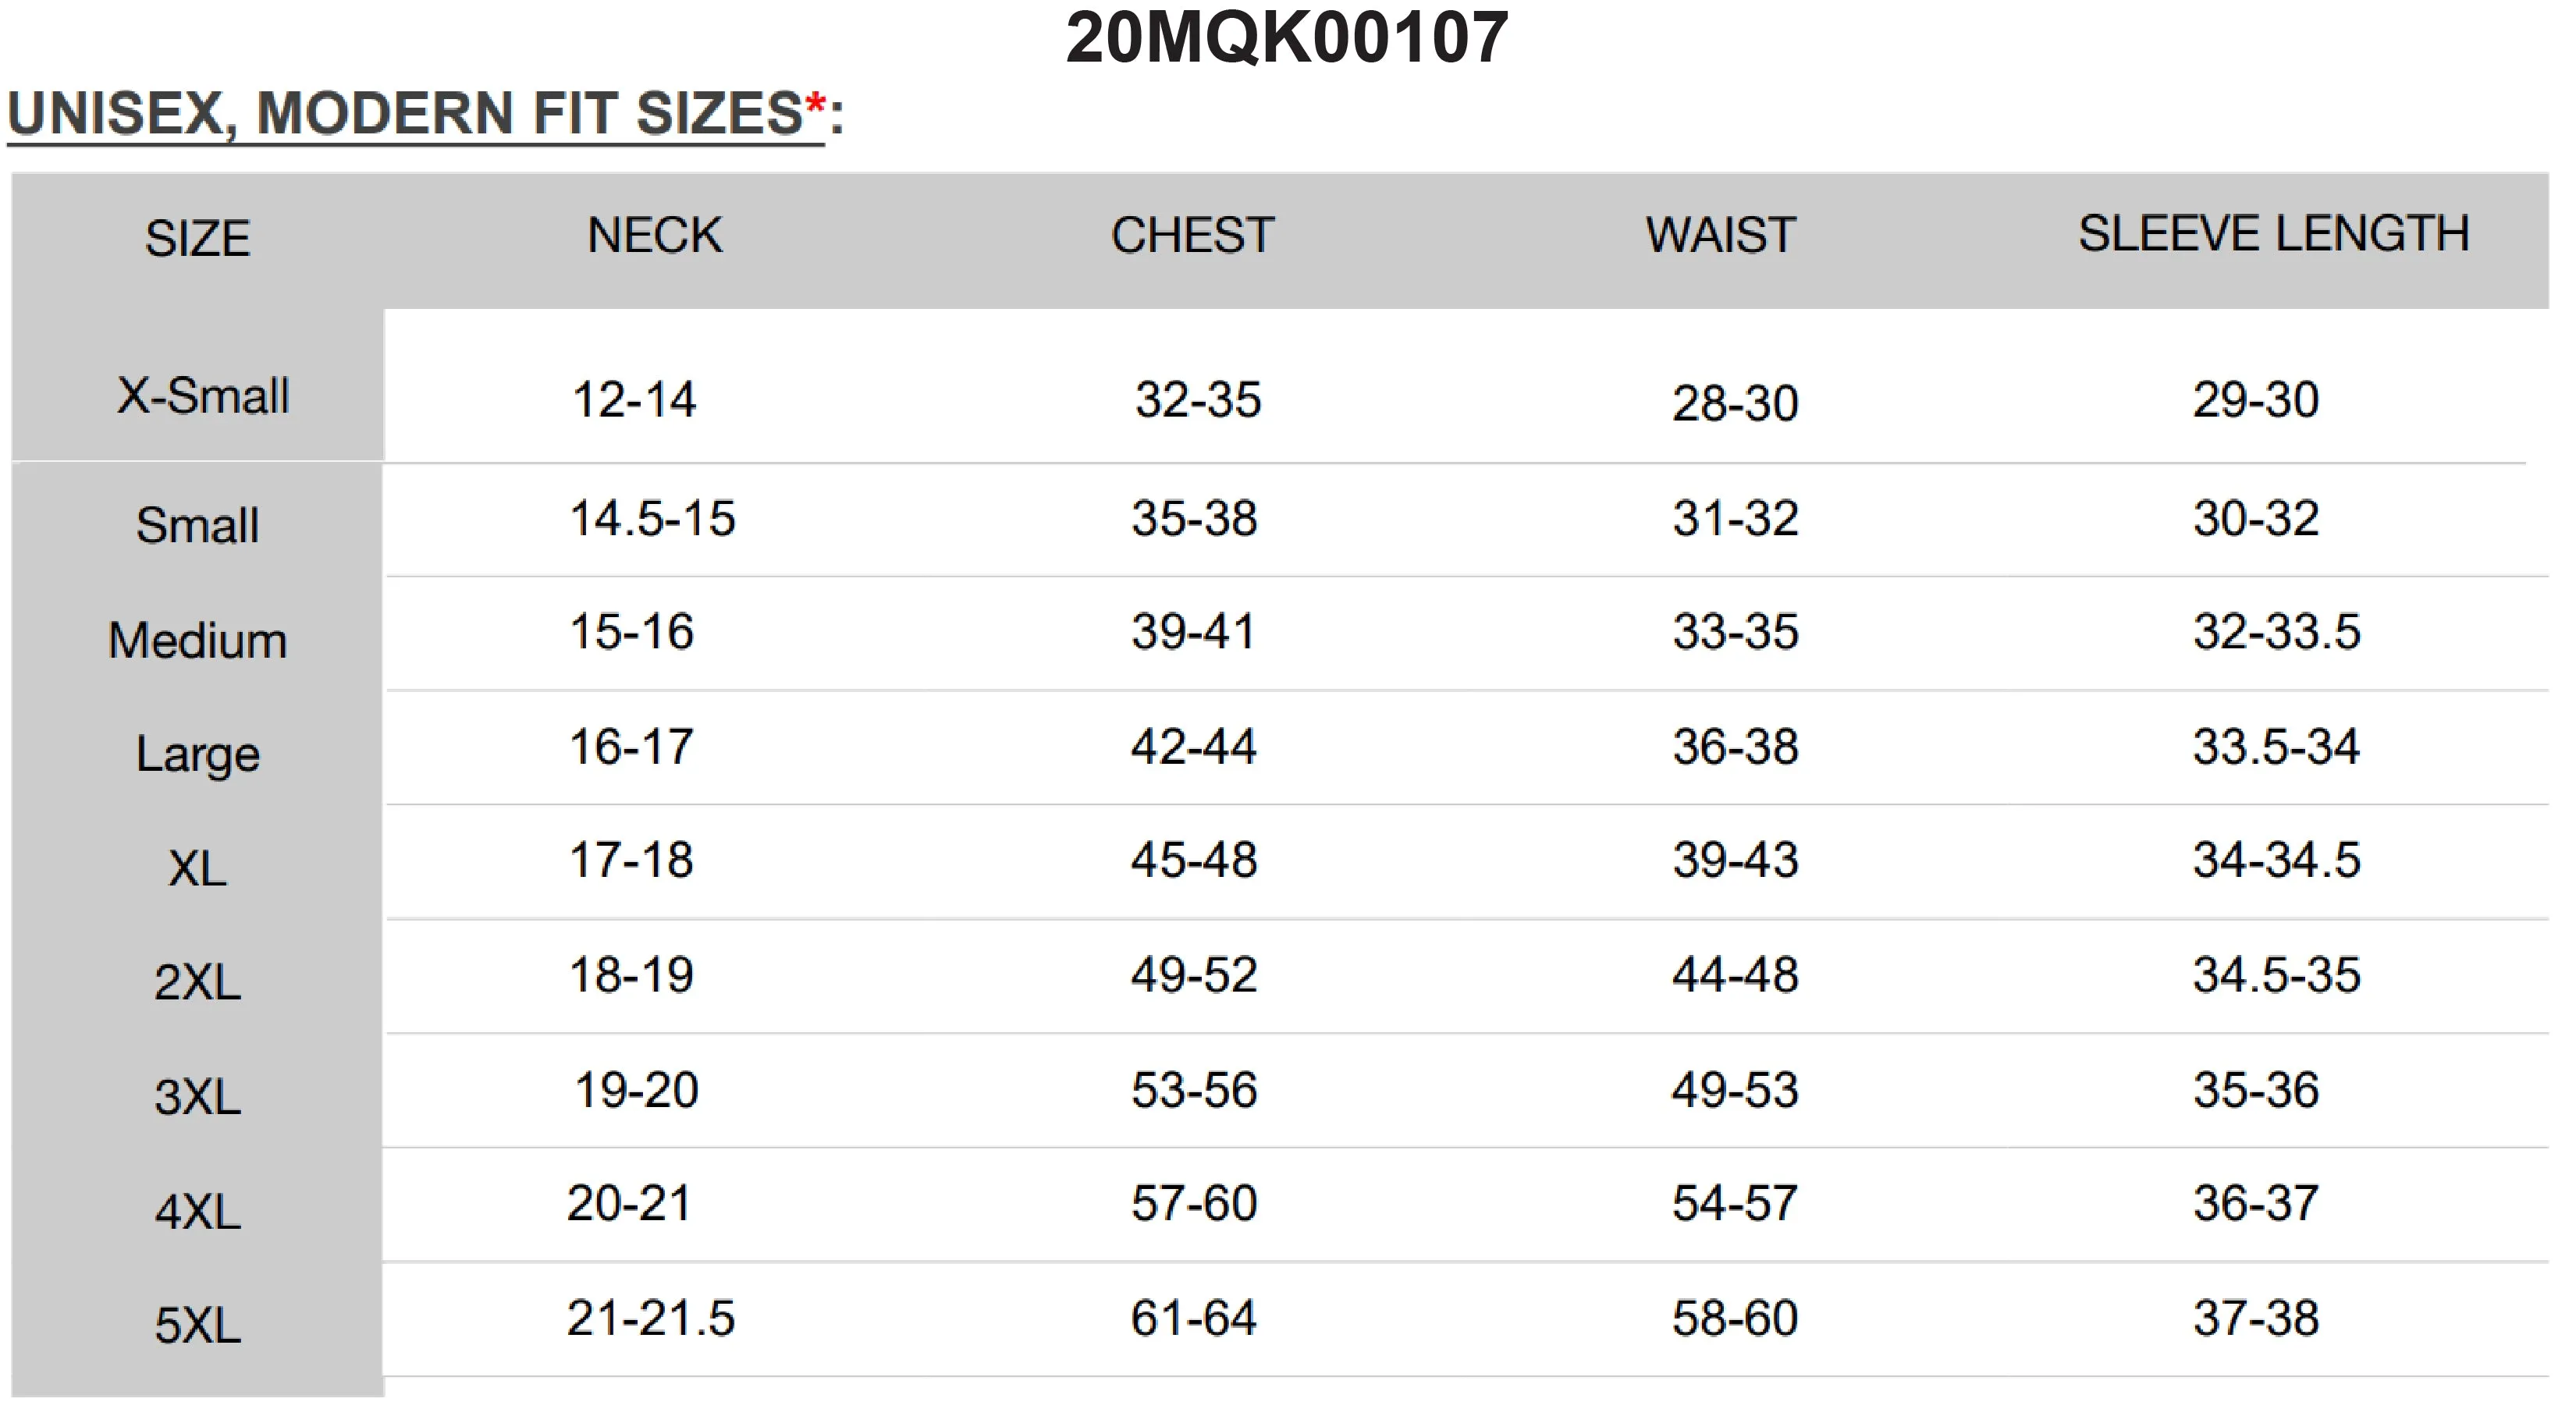Click the red asterisk after SIZES

[x=816, y=104]
